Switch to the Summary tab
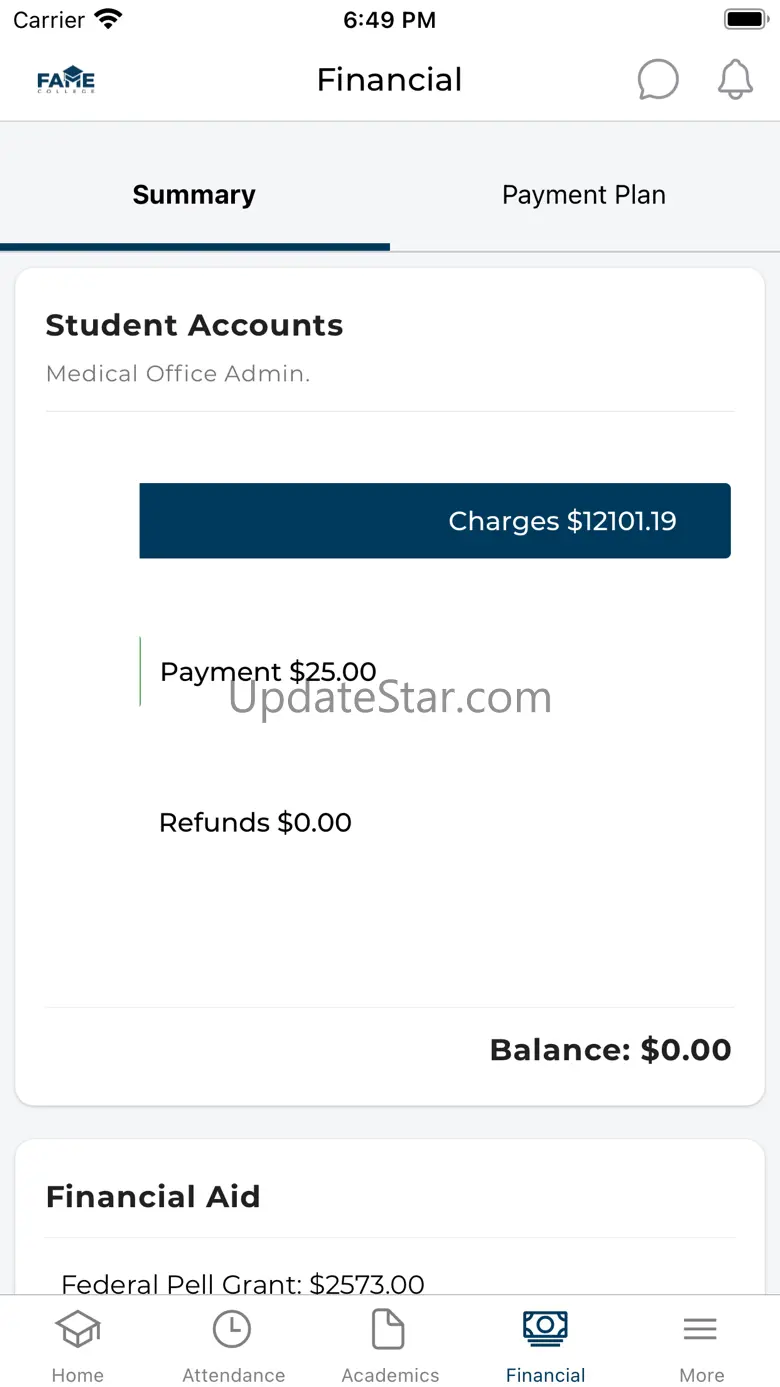 pyautogui.click(x=194, y=195)
